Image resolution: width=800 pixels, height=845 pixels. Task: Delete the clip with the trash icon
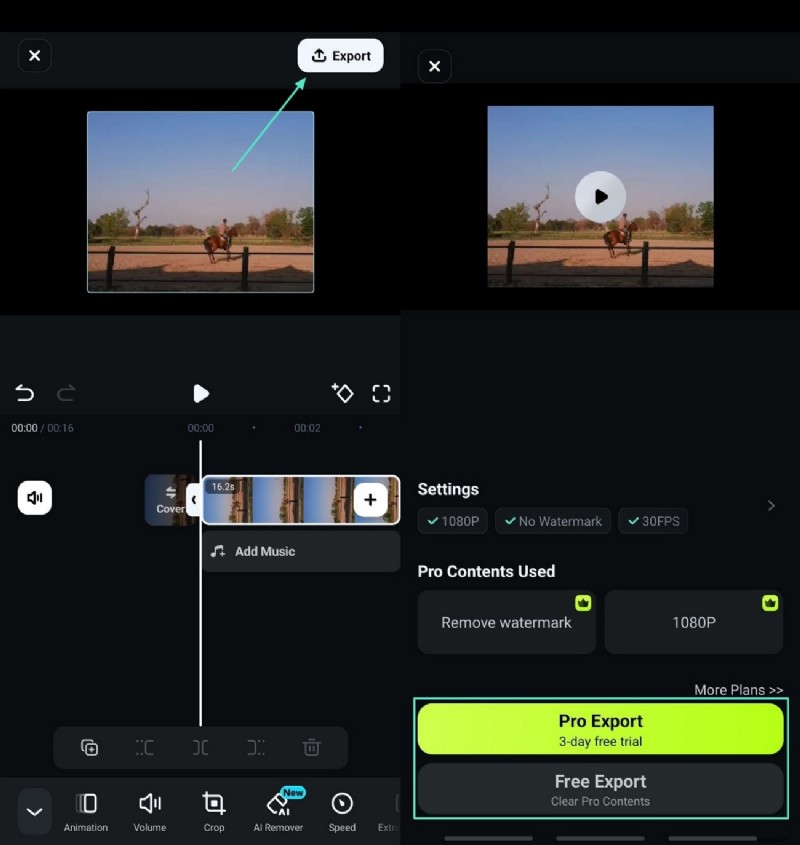pos(311,747)
